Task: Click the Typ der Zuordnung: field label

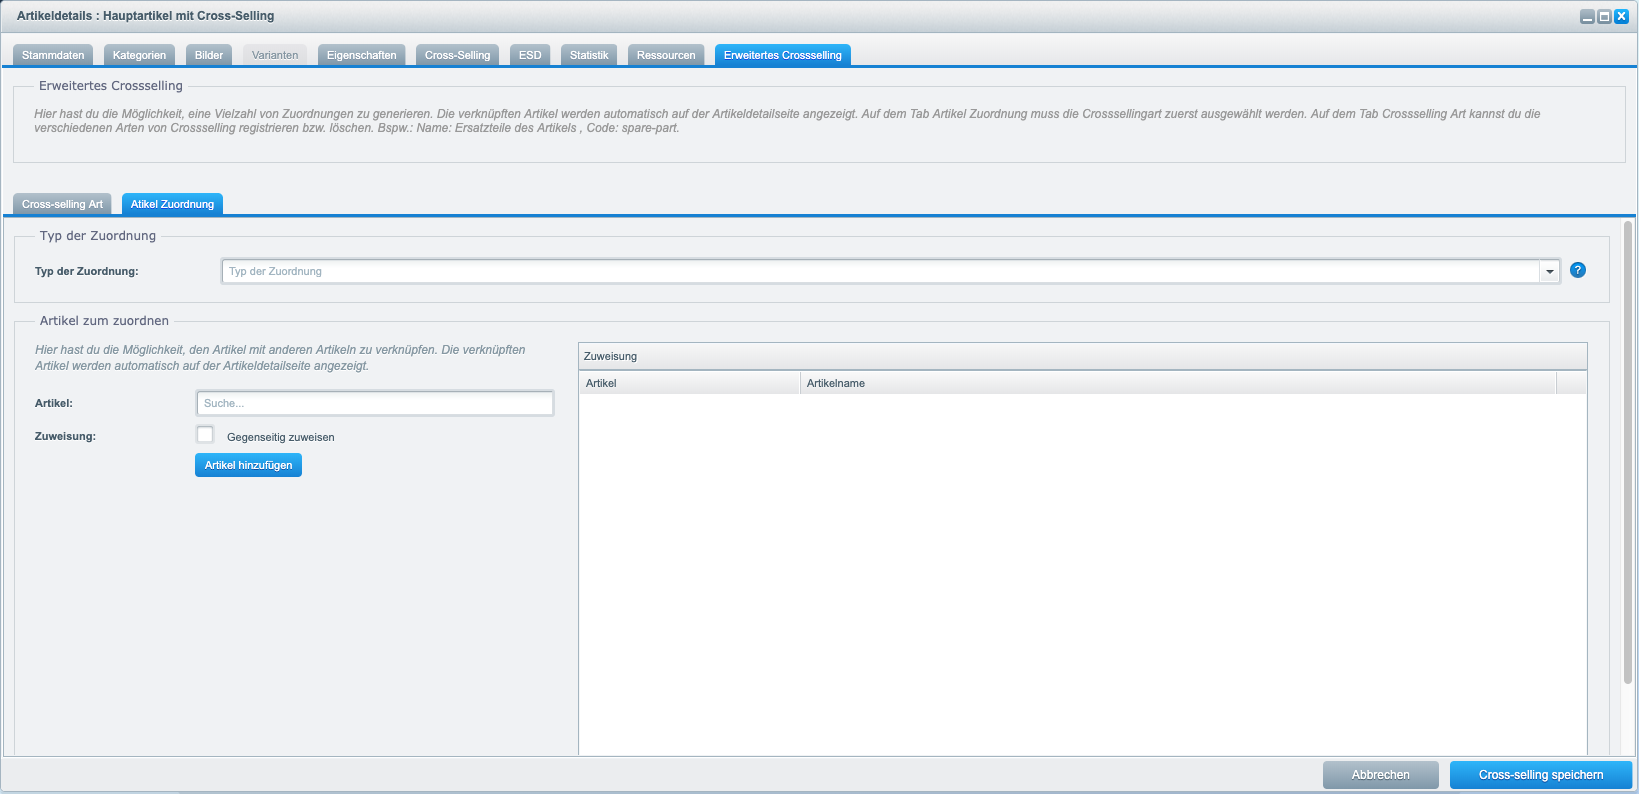Action: point(87,271)
